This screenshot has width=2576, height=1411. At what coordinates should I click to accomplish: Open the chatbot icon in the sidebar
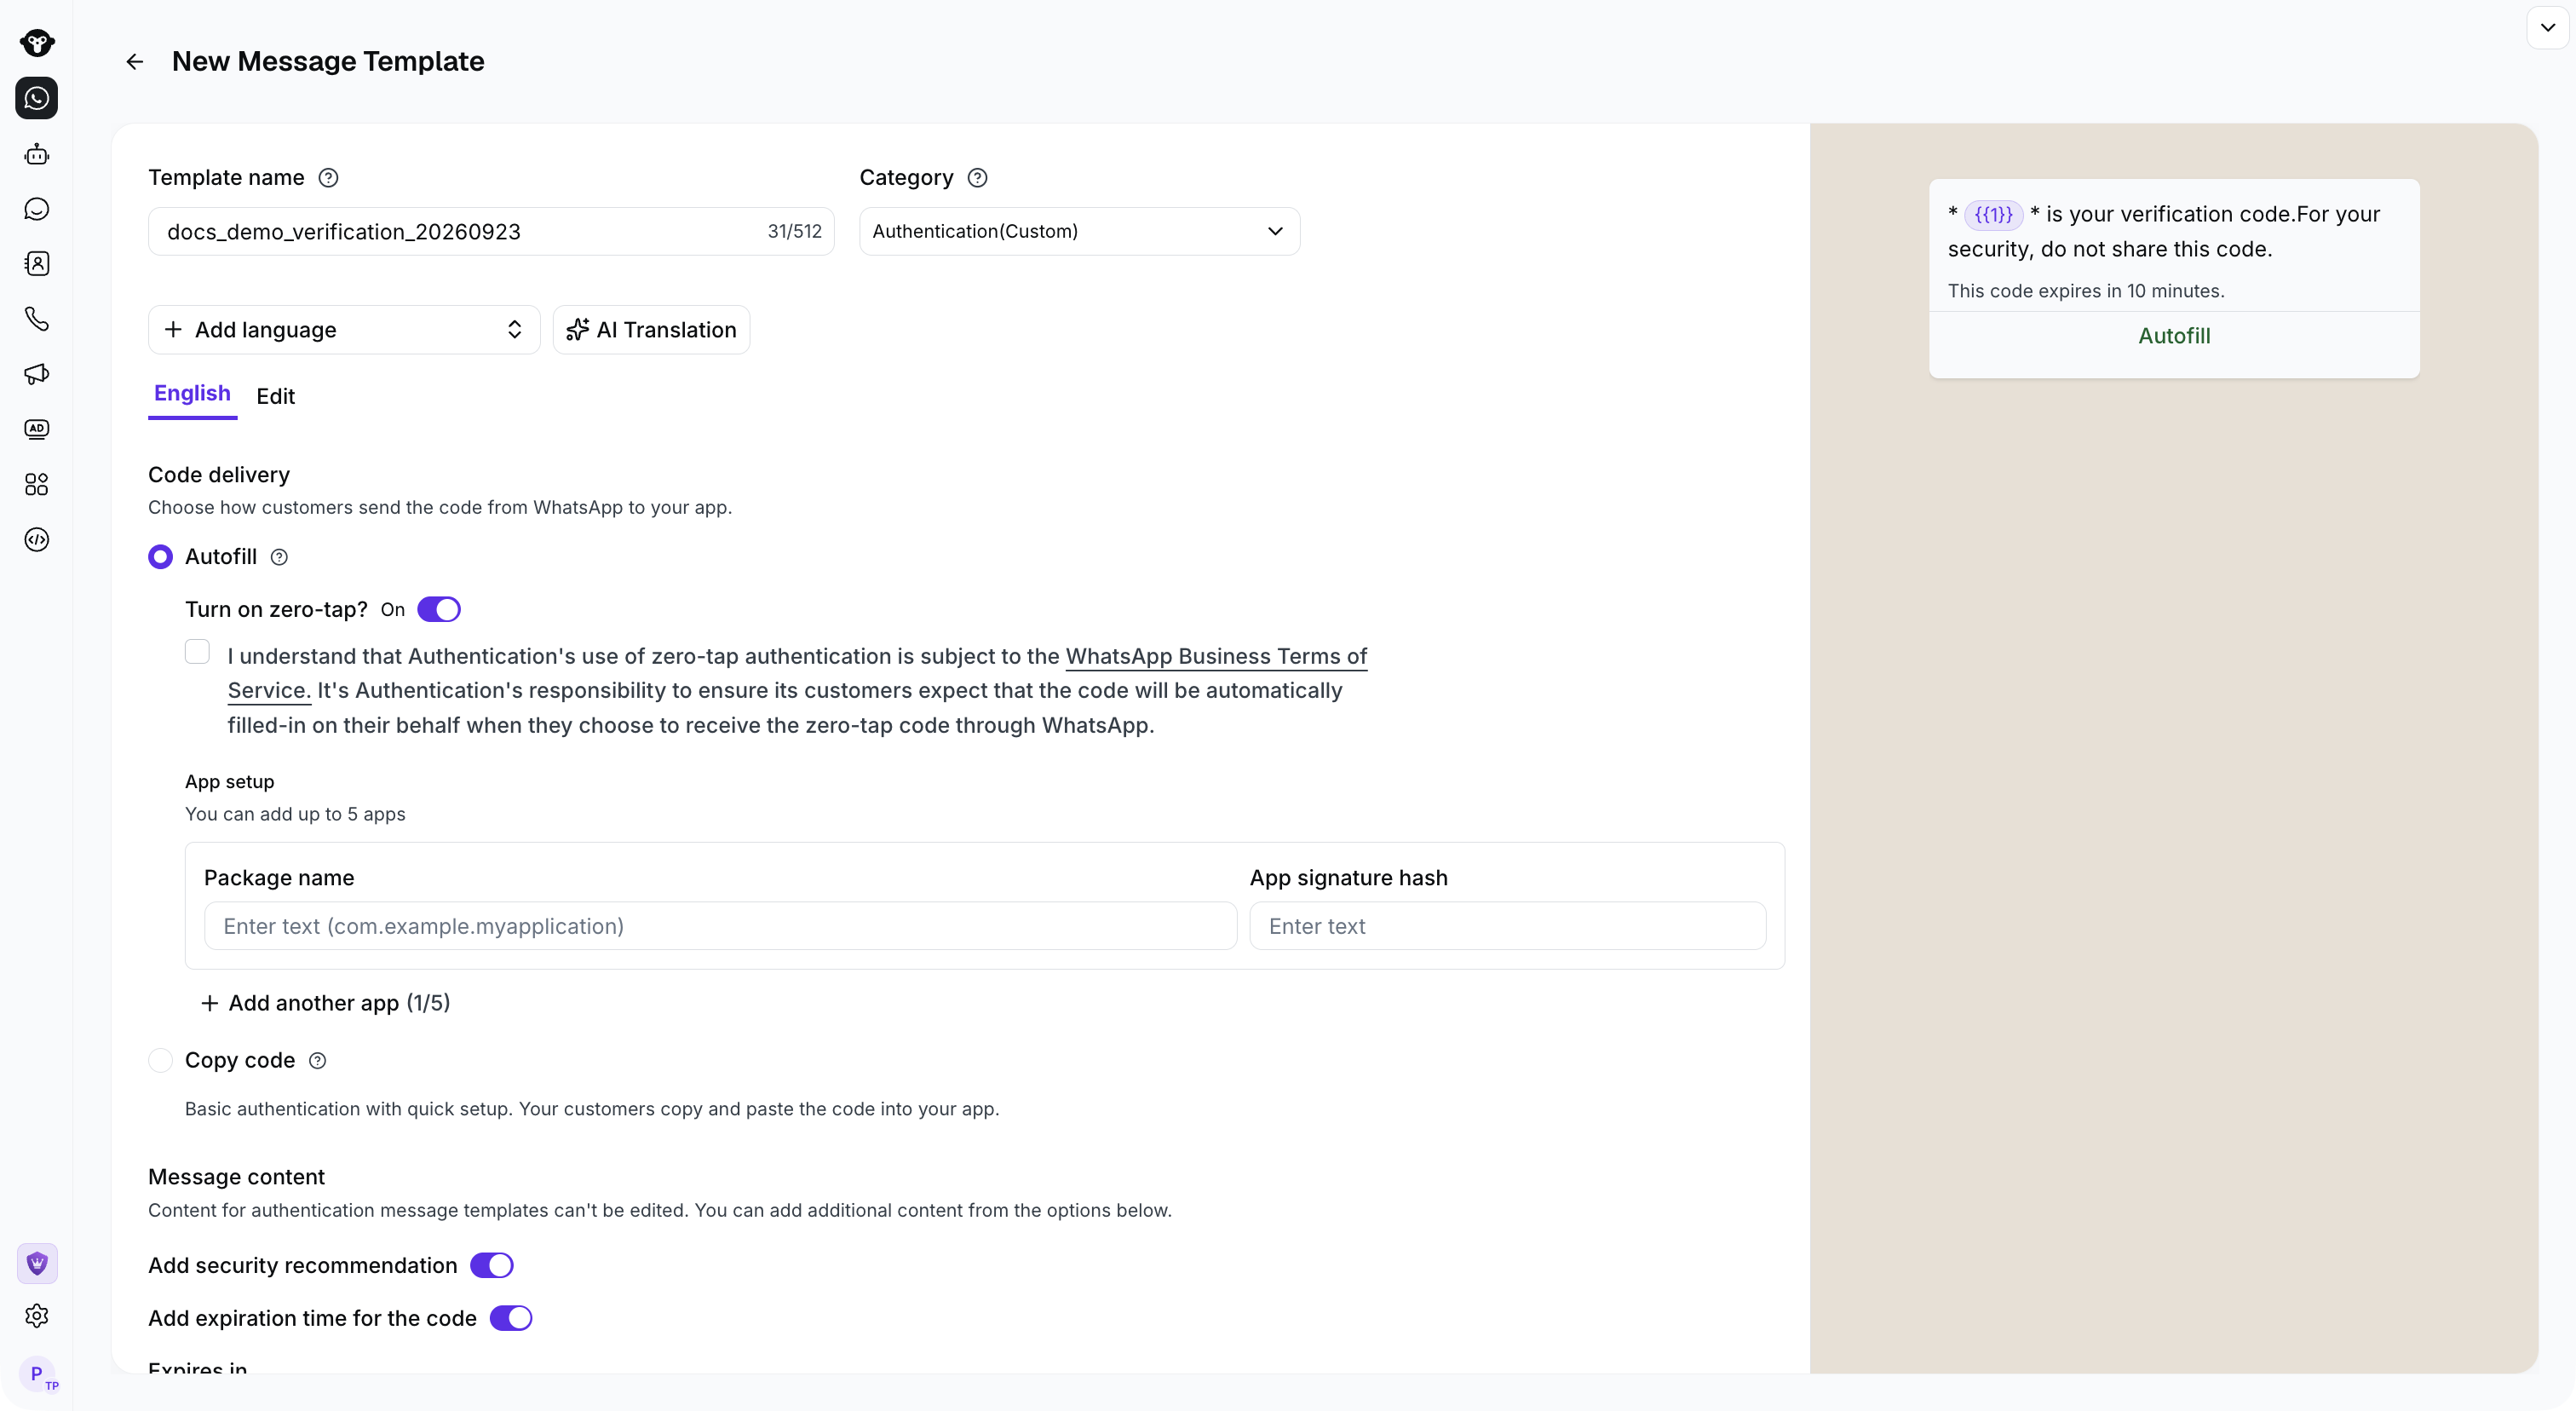[x=37, y=154]
